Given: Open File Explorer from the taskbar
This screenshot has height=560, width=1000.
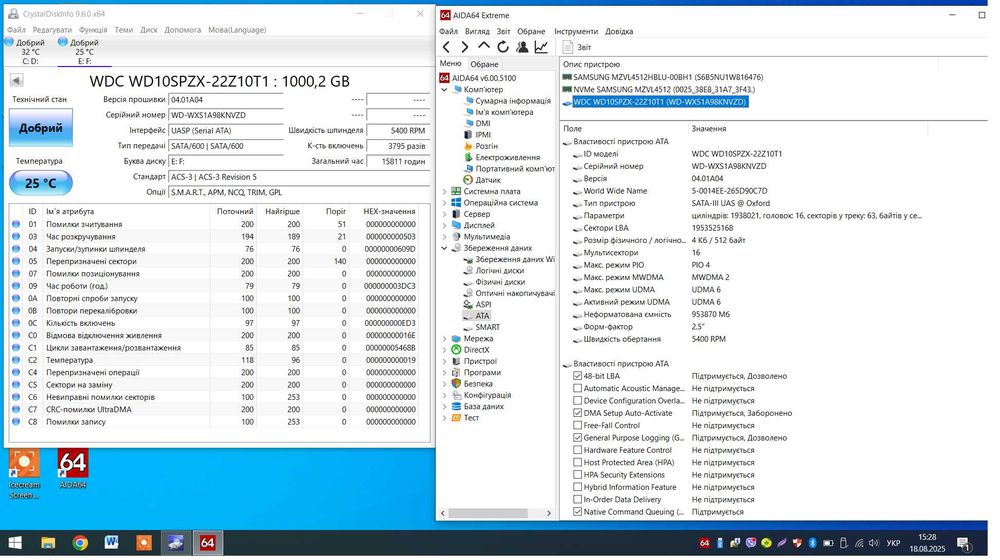Looking at the screenshot, I should click(48, 543).
